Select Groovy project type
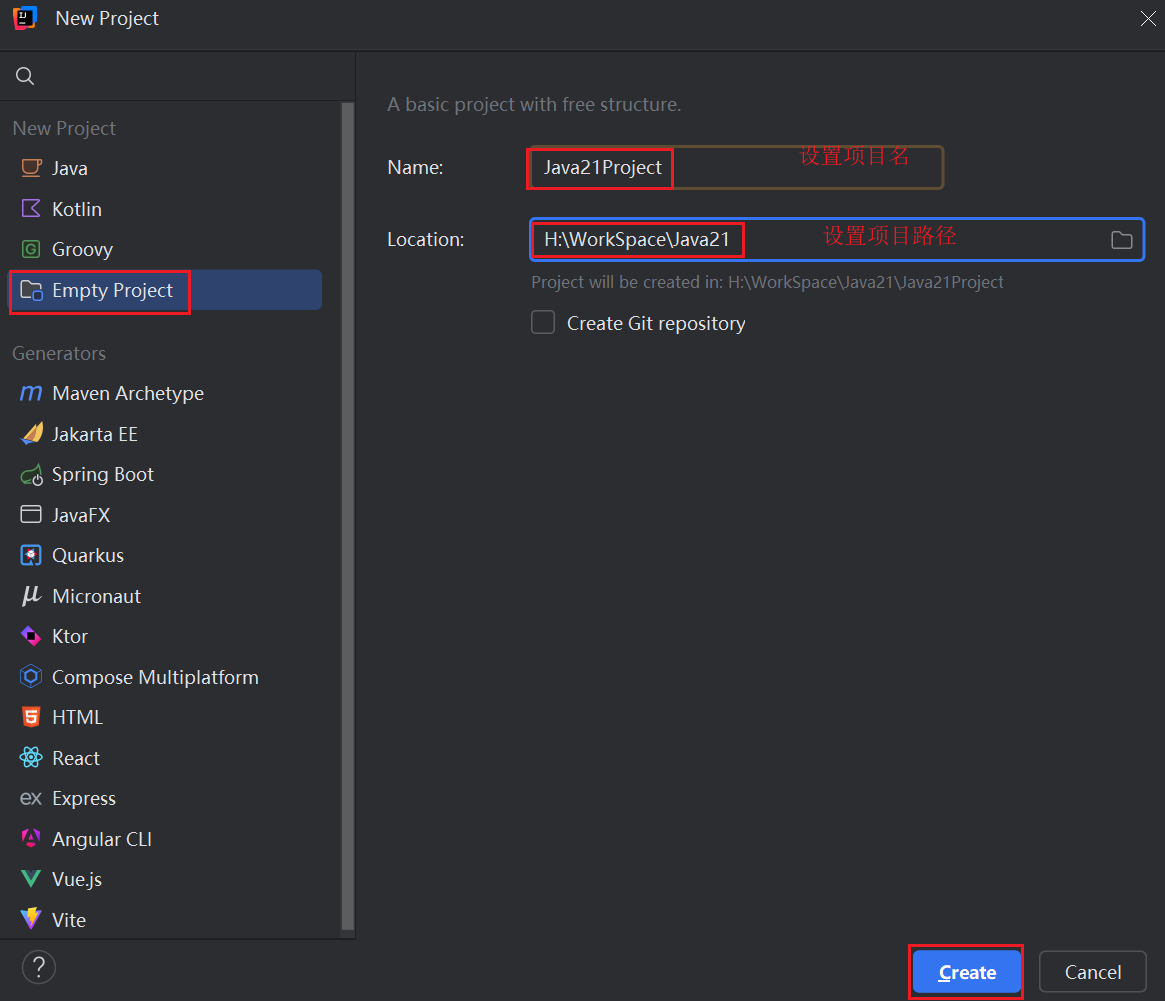This screenshot has width=1165, height=1001. coord(165,249)
